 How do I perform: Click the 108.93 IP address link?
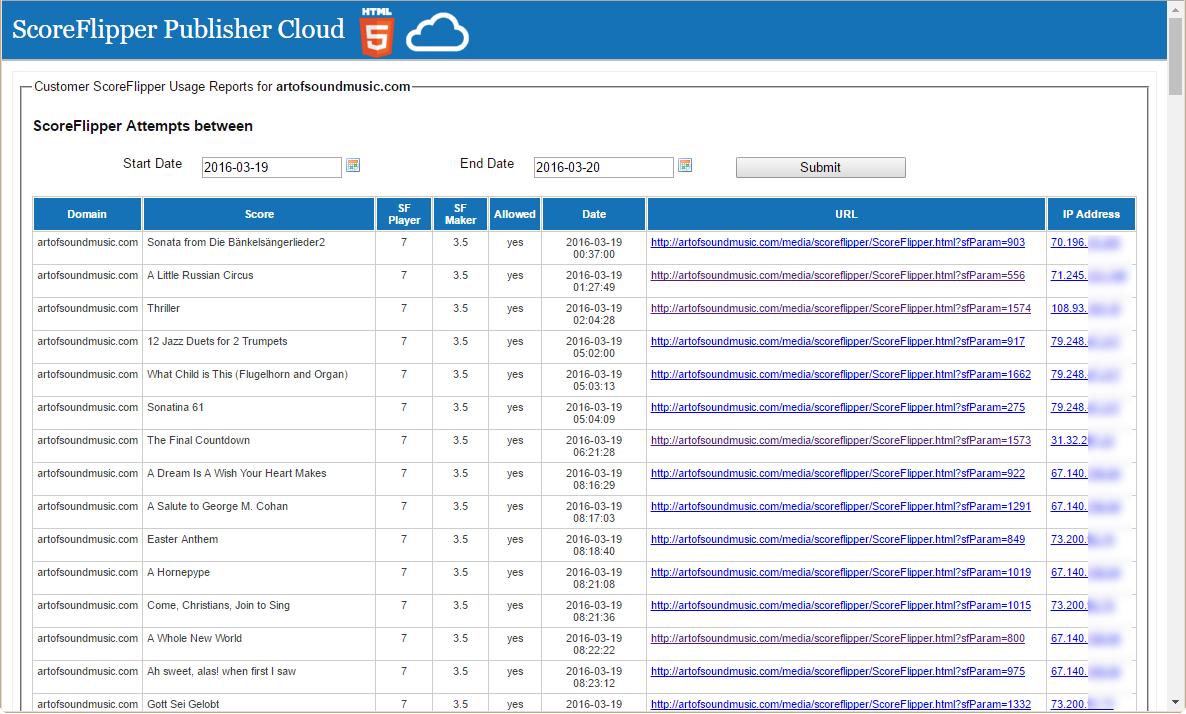[x=1085, y=309]
